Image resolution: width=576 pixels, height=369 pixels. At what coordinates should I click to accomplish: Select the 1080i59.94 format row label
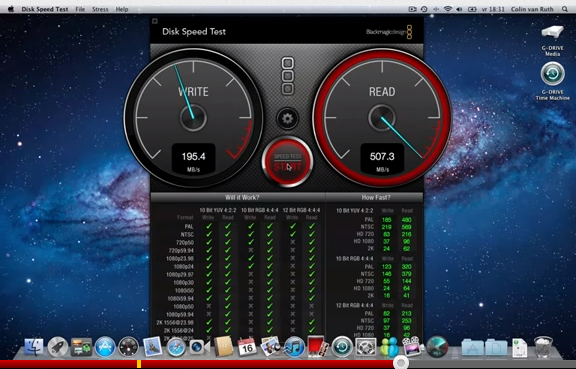[x=180, y=298]
